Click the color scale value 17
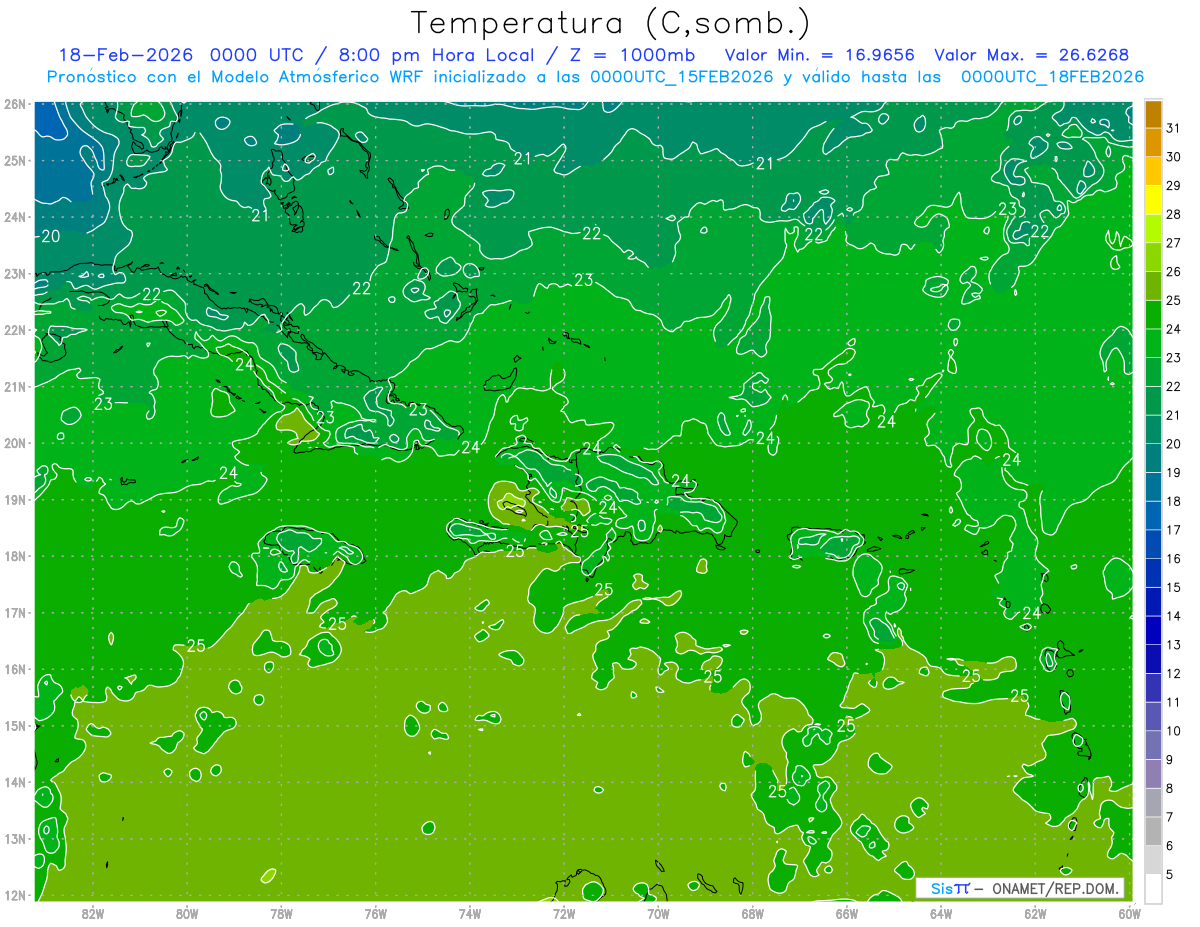1200x927 pixels. (1174, 530)
